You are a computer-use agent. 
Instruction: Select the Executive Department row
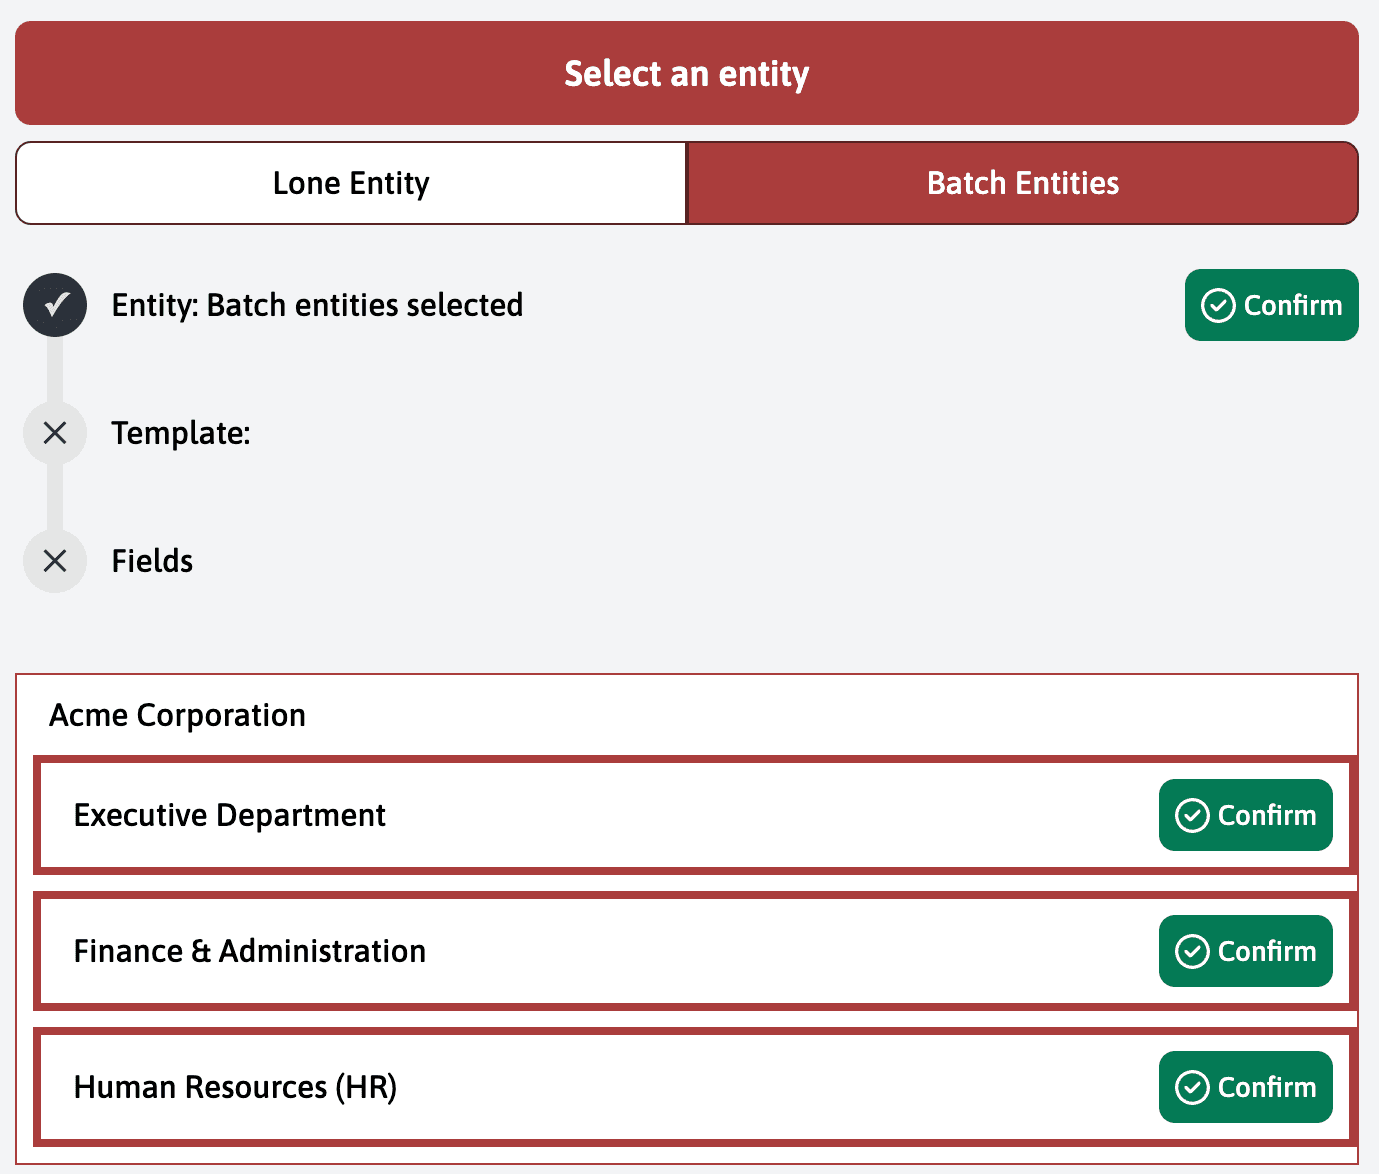600,816
